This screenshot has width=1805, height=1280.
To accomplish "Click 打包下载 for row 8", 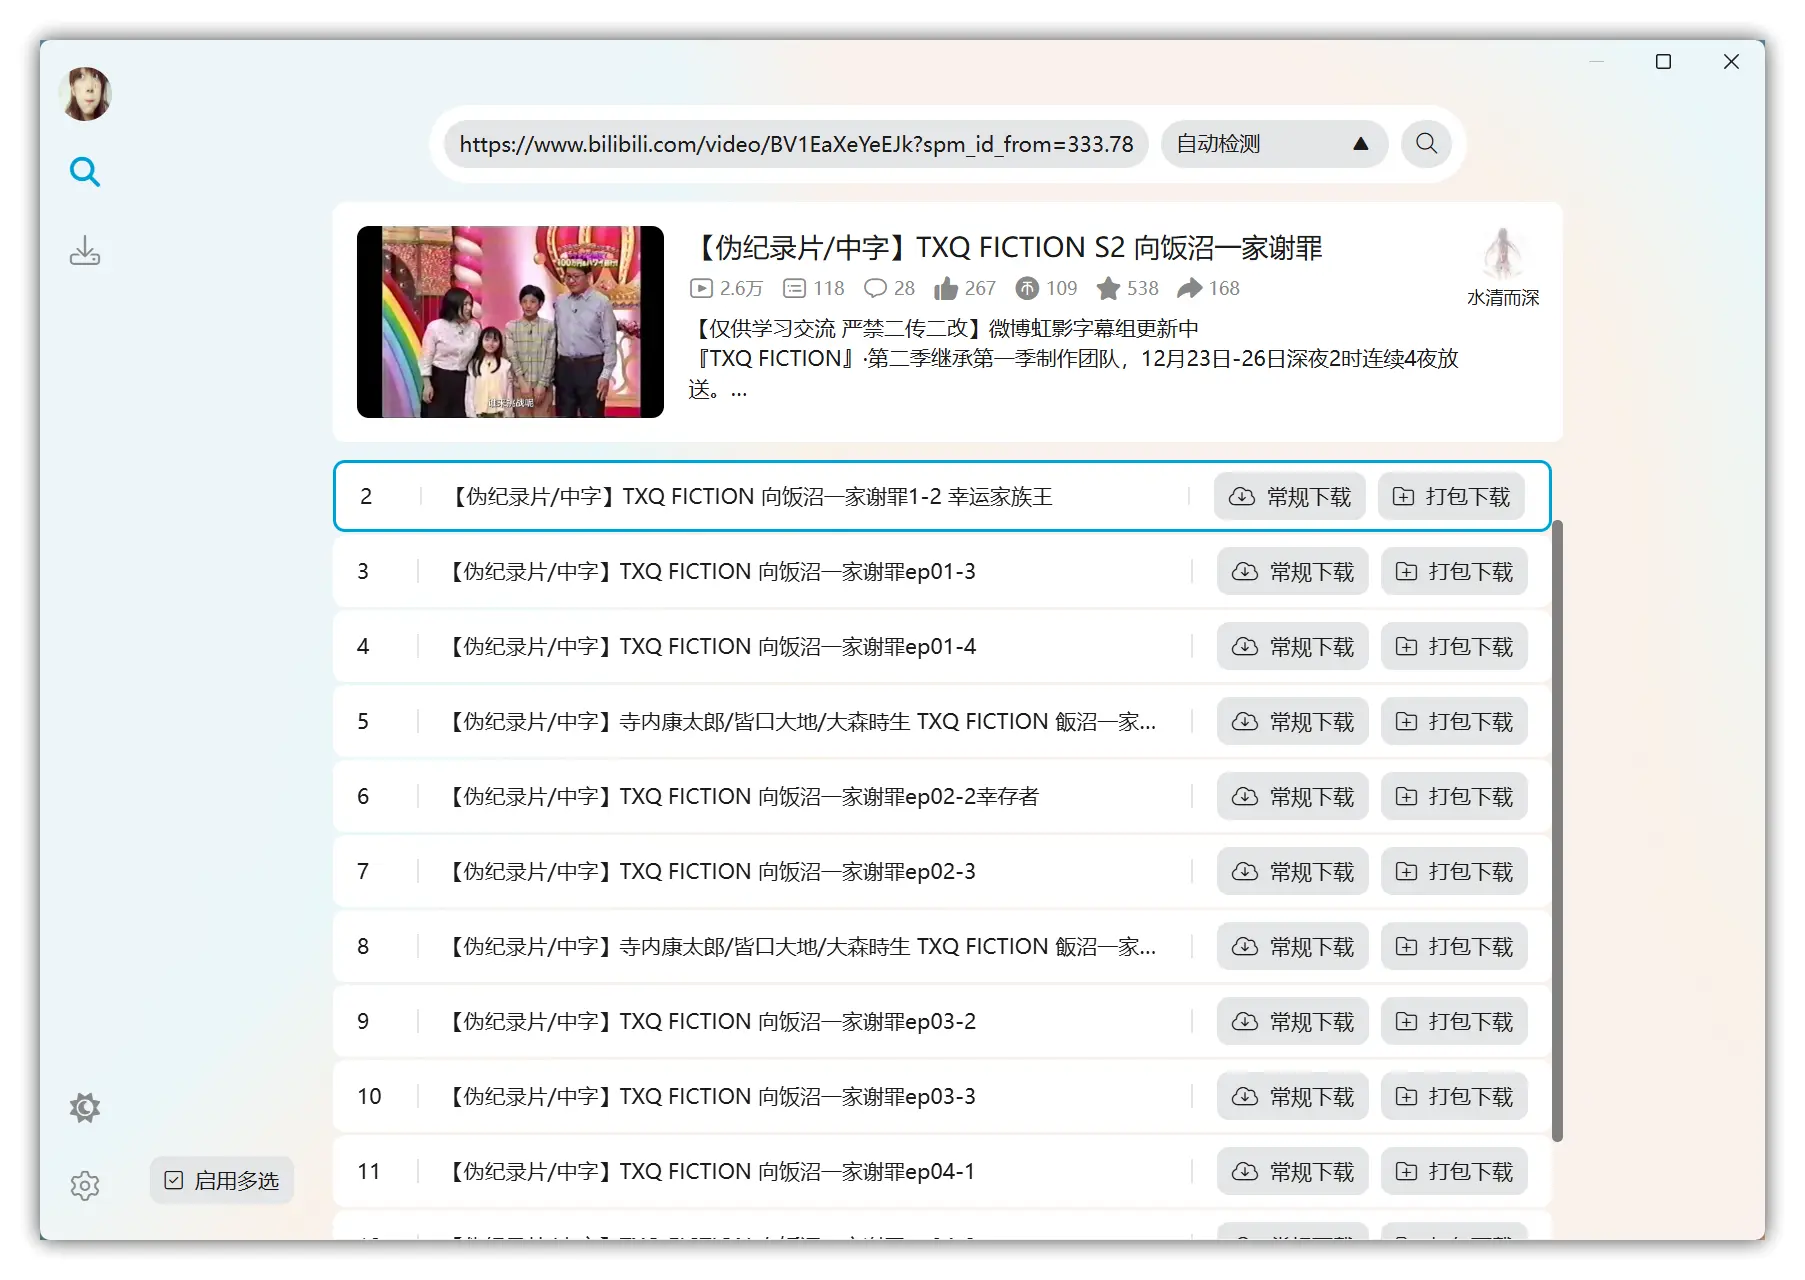I will [1454, 947].
